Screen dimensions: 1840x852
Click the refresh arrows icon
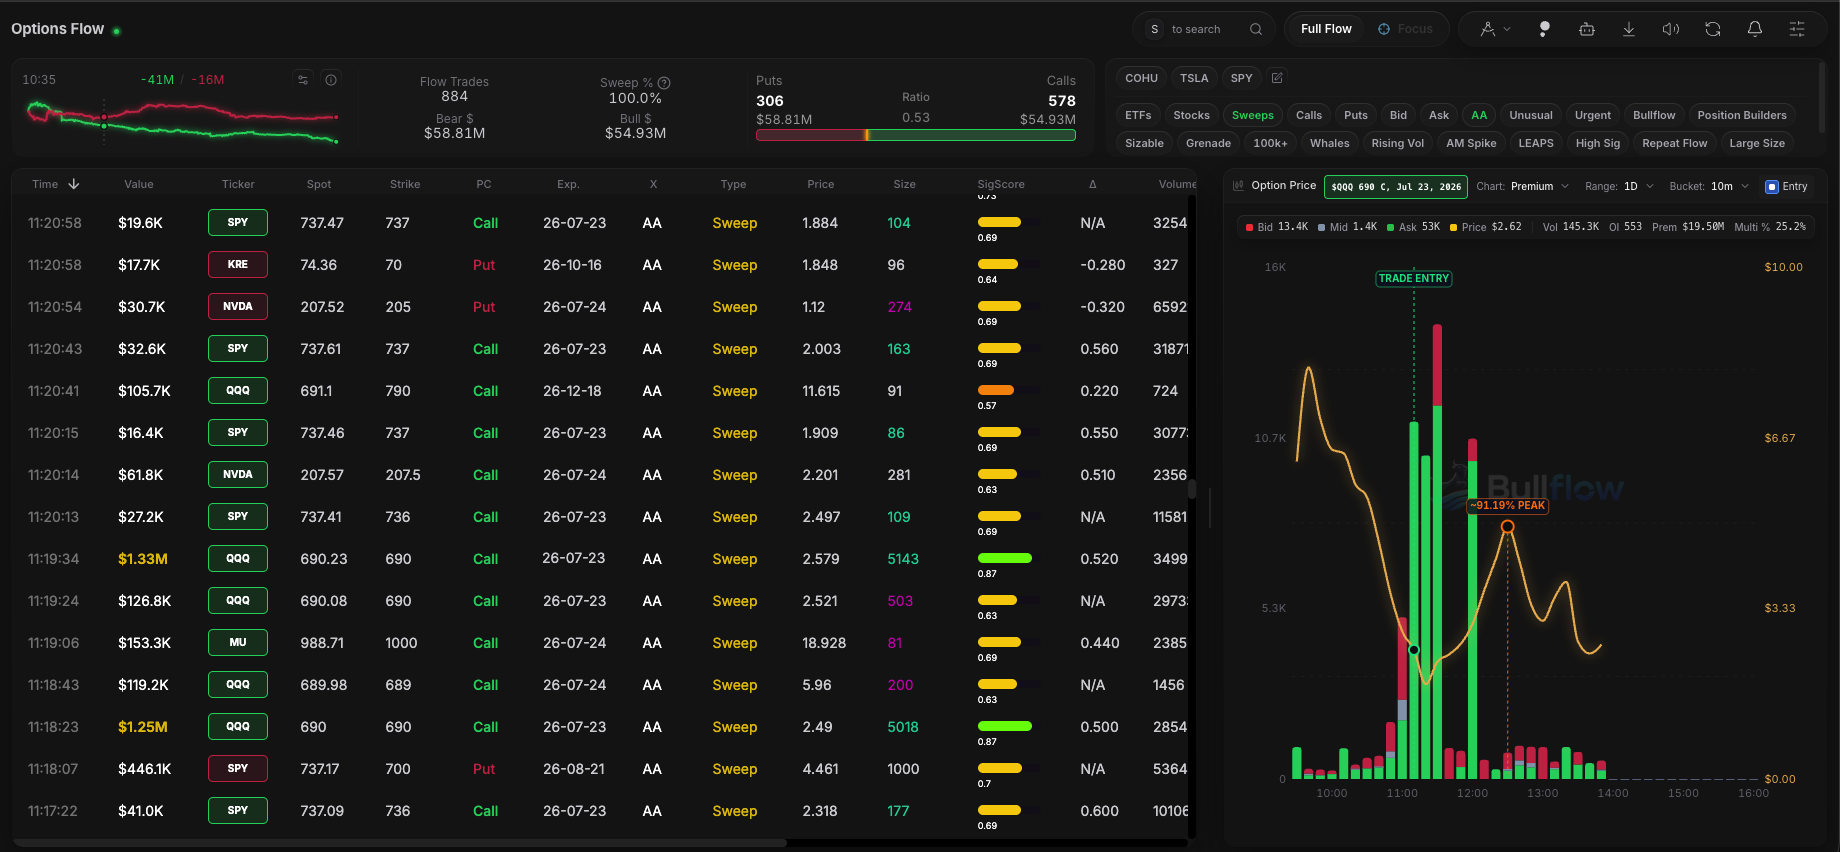pyautogui.click(x=1713, y=29)
